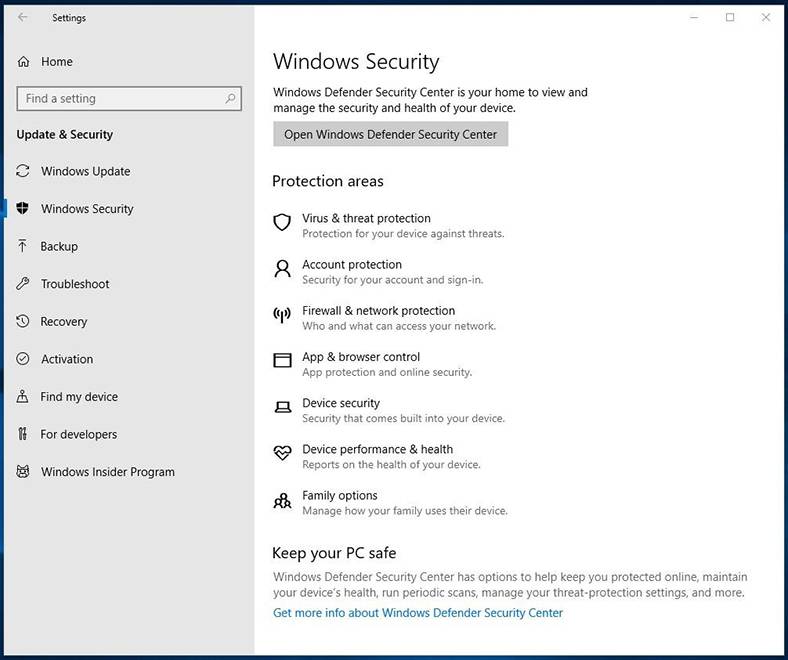Click the search magnifier icon

point(230,99)
